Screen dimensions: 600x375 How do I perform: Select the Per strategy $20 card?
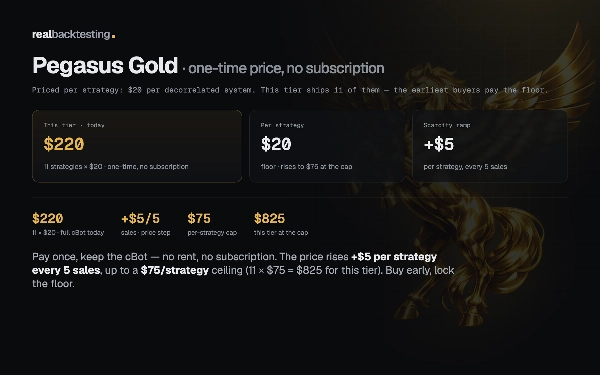tap(327, 146)
